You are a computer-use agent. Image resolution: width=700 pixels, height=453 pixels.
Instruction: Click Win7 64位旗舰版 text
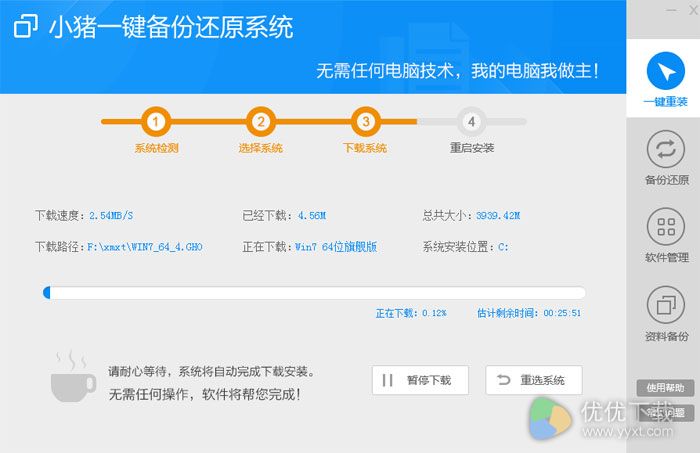pyautogui.click(x=336, y=247)
